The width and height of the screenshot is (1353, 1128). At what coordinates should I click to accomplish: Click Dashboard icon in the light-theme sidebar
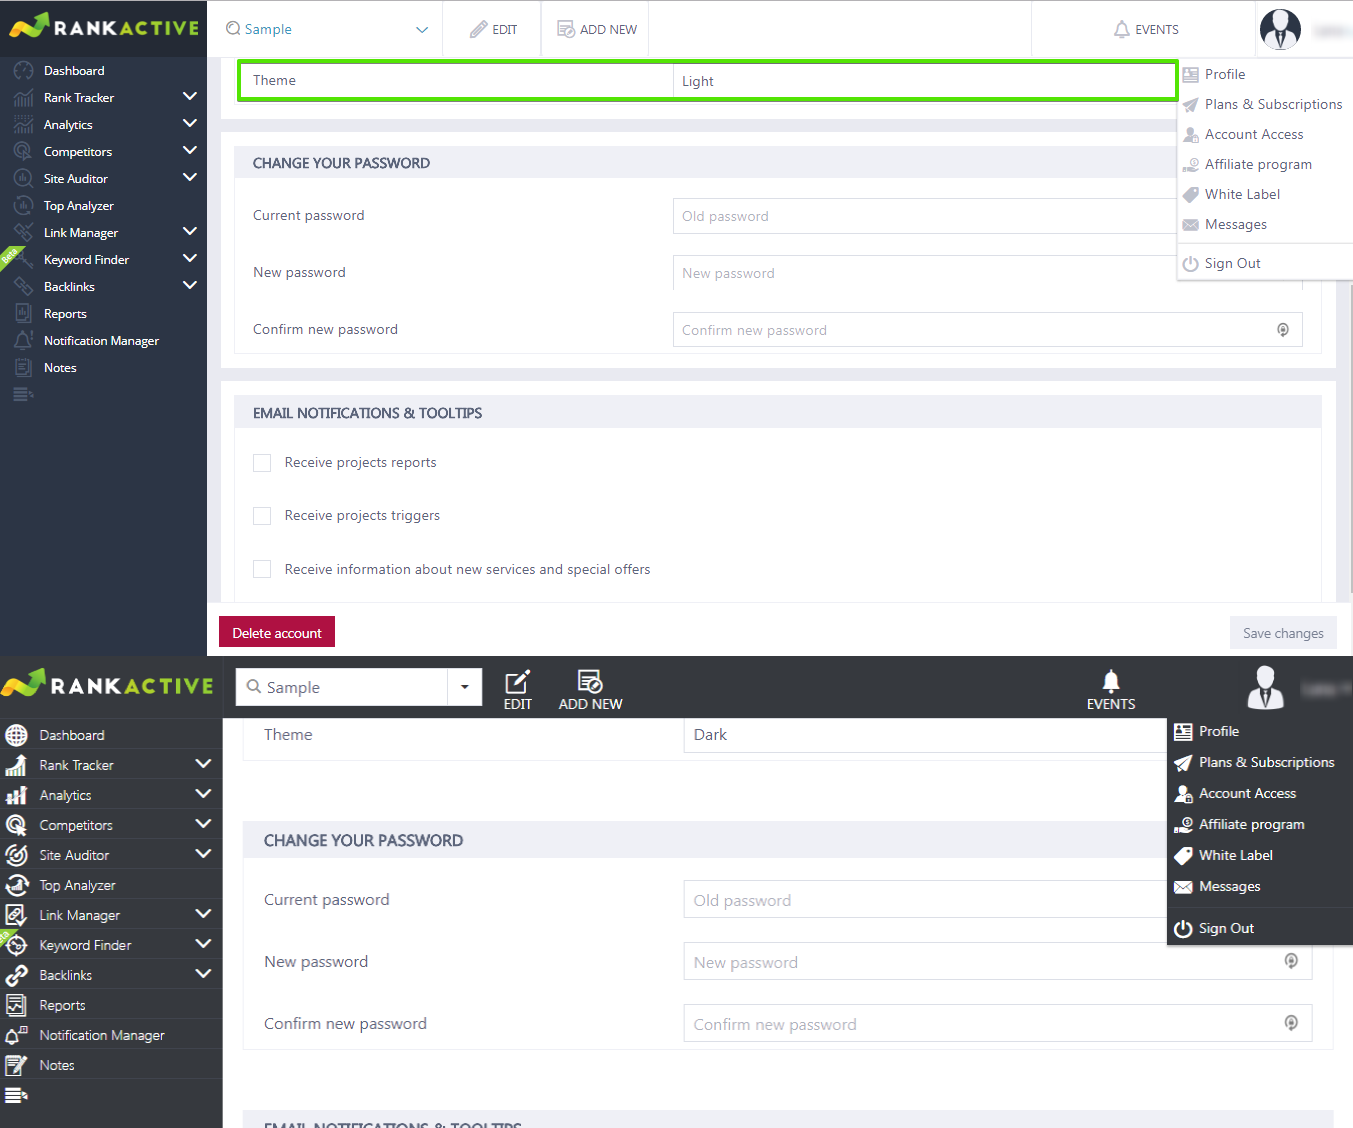23,71
